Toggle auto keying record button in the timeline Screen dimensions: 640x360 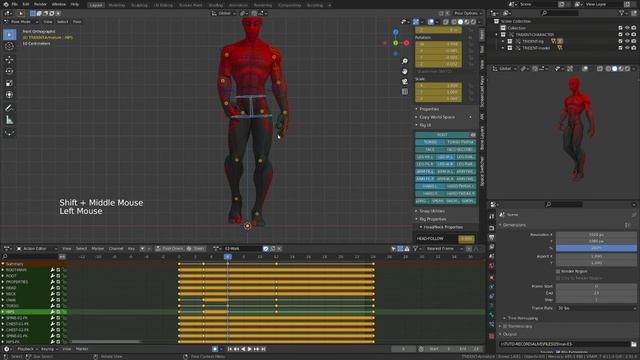(x=215, y=349)
